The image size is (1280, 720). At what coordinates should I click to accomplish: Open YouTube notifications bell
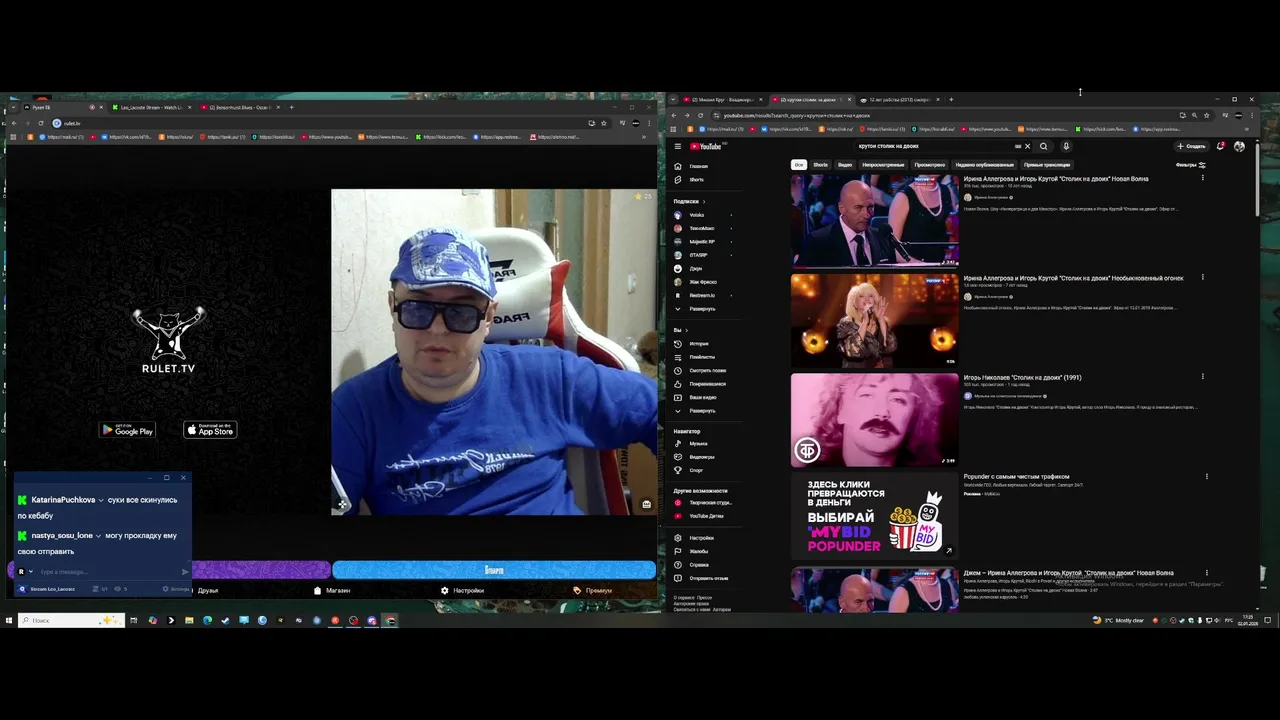pos(1220,146)
